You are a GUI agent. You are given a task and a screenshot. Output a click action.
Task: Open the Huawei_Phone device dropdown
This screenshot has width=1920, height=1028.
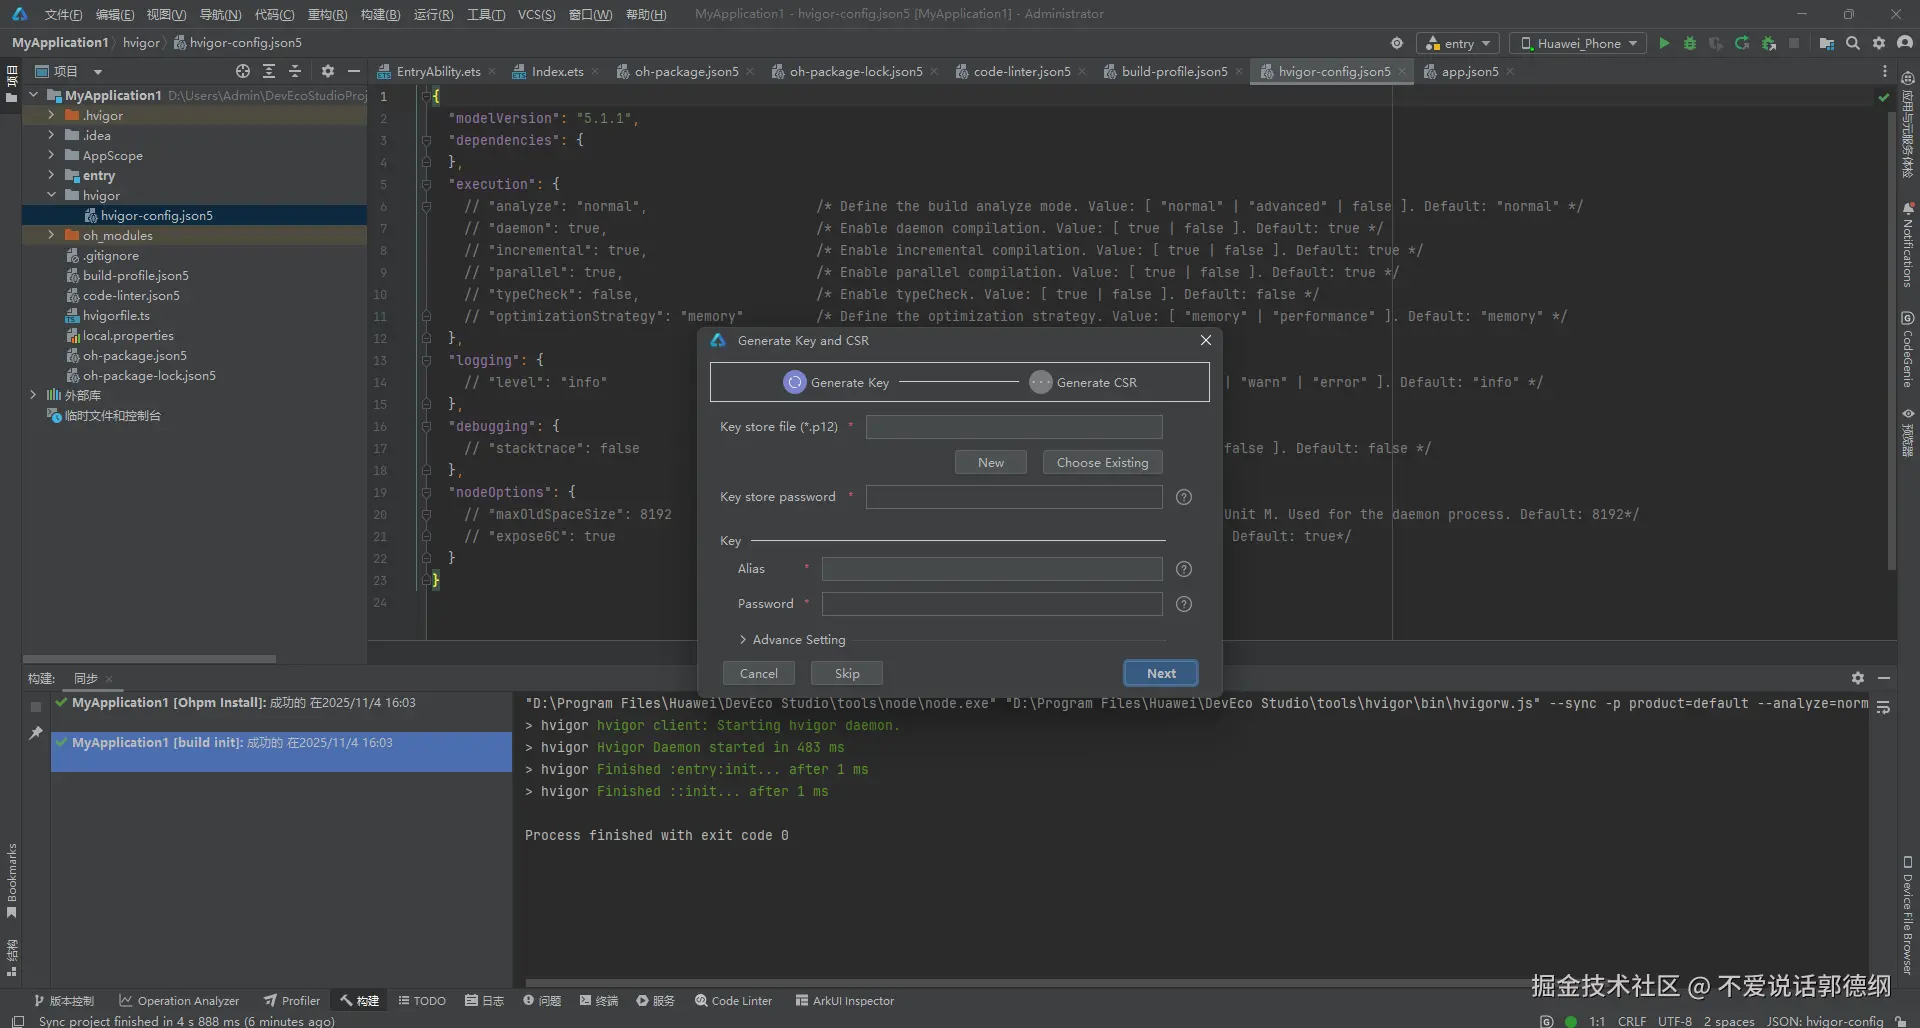(x=1579, y=43)
